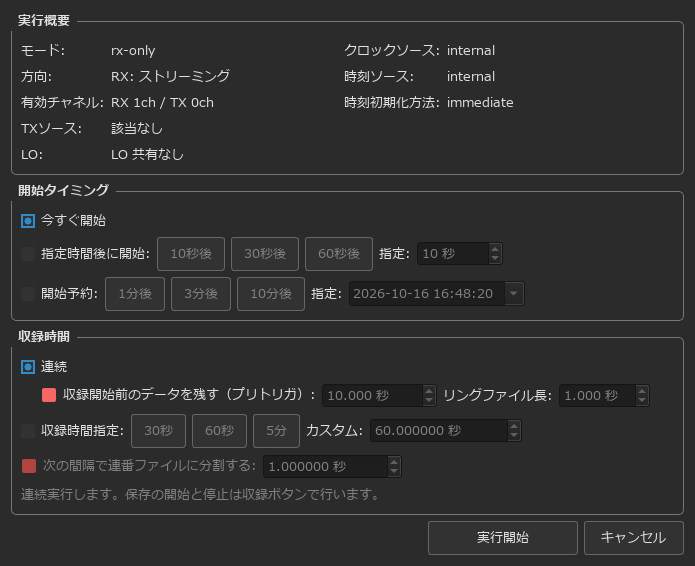
Task: Click the キャンセル button
Action: point(633,538)
